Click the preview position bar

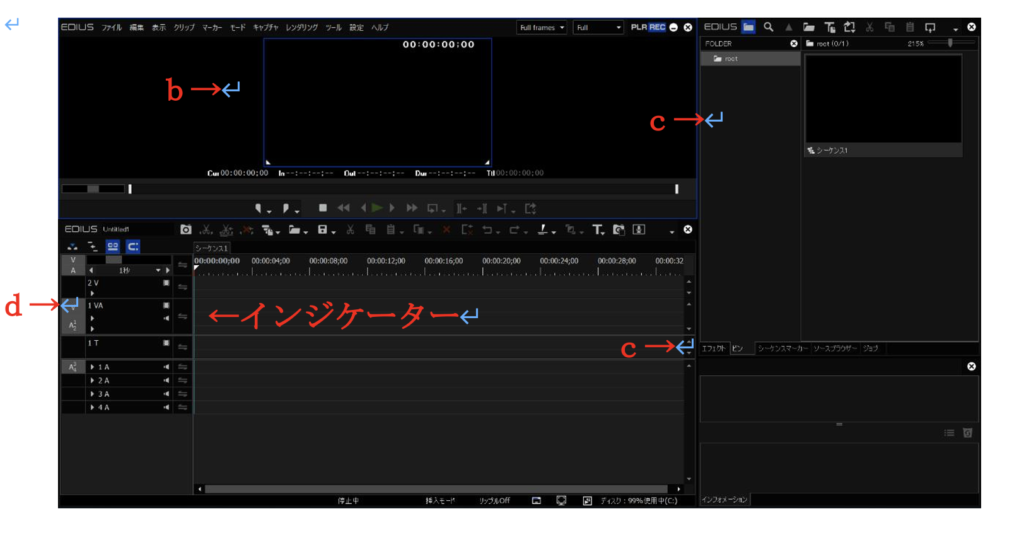pos(403,189)
